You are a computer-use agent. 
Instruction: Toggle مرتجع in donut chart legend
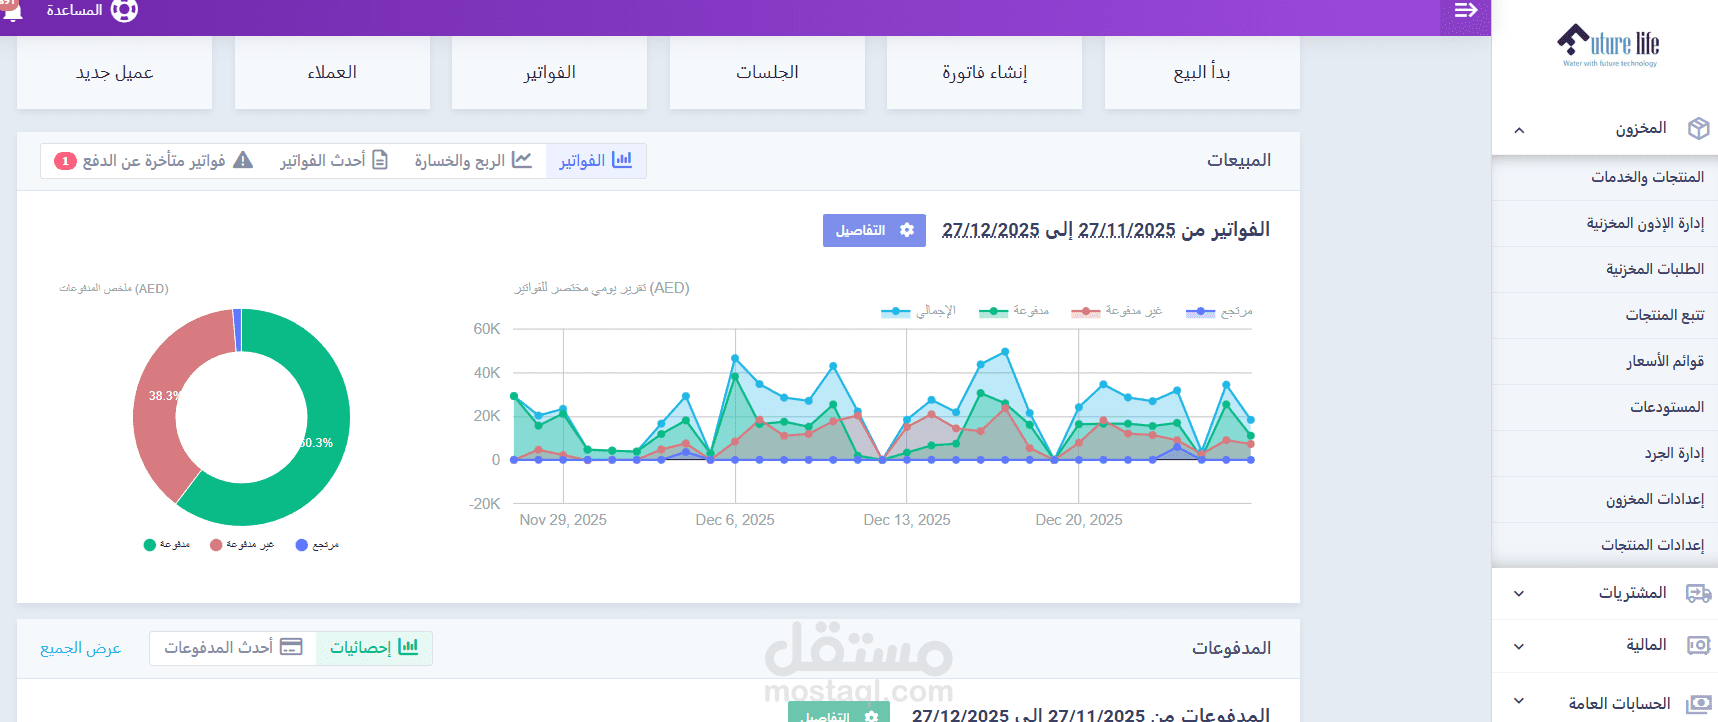(x=318, y=545)
